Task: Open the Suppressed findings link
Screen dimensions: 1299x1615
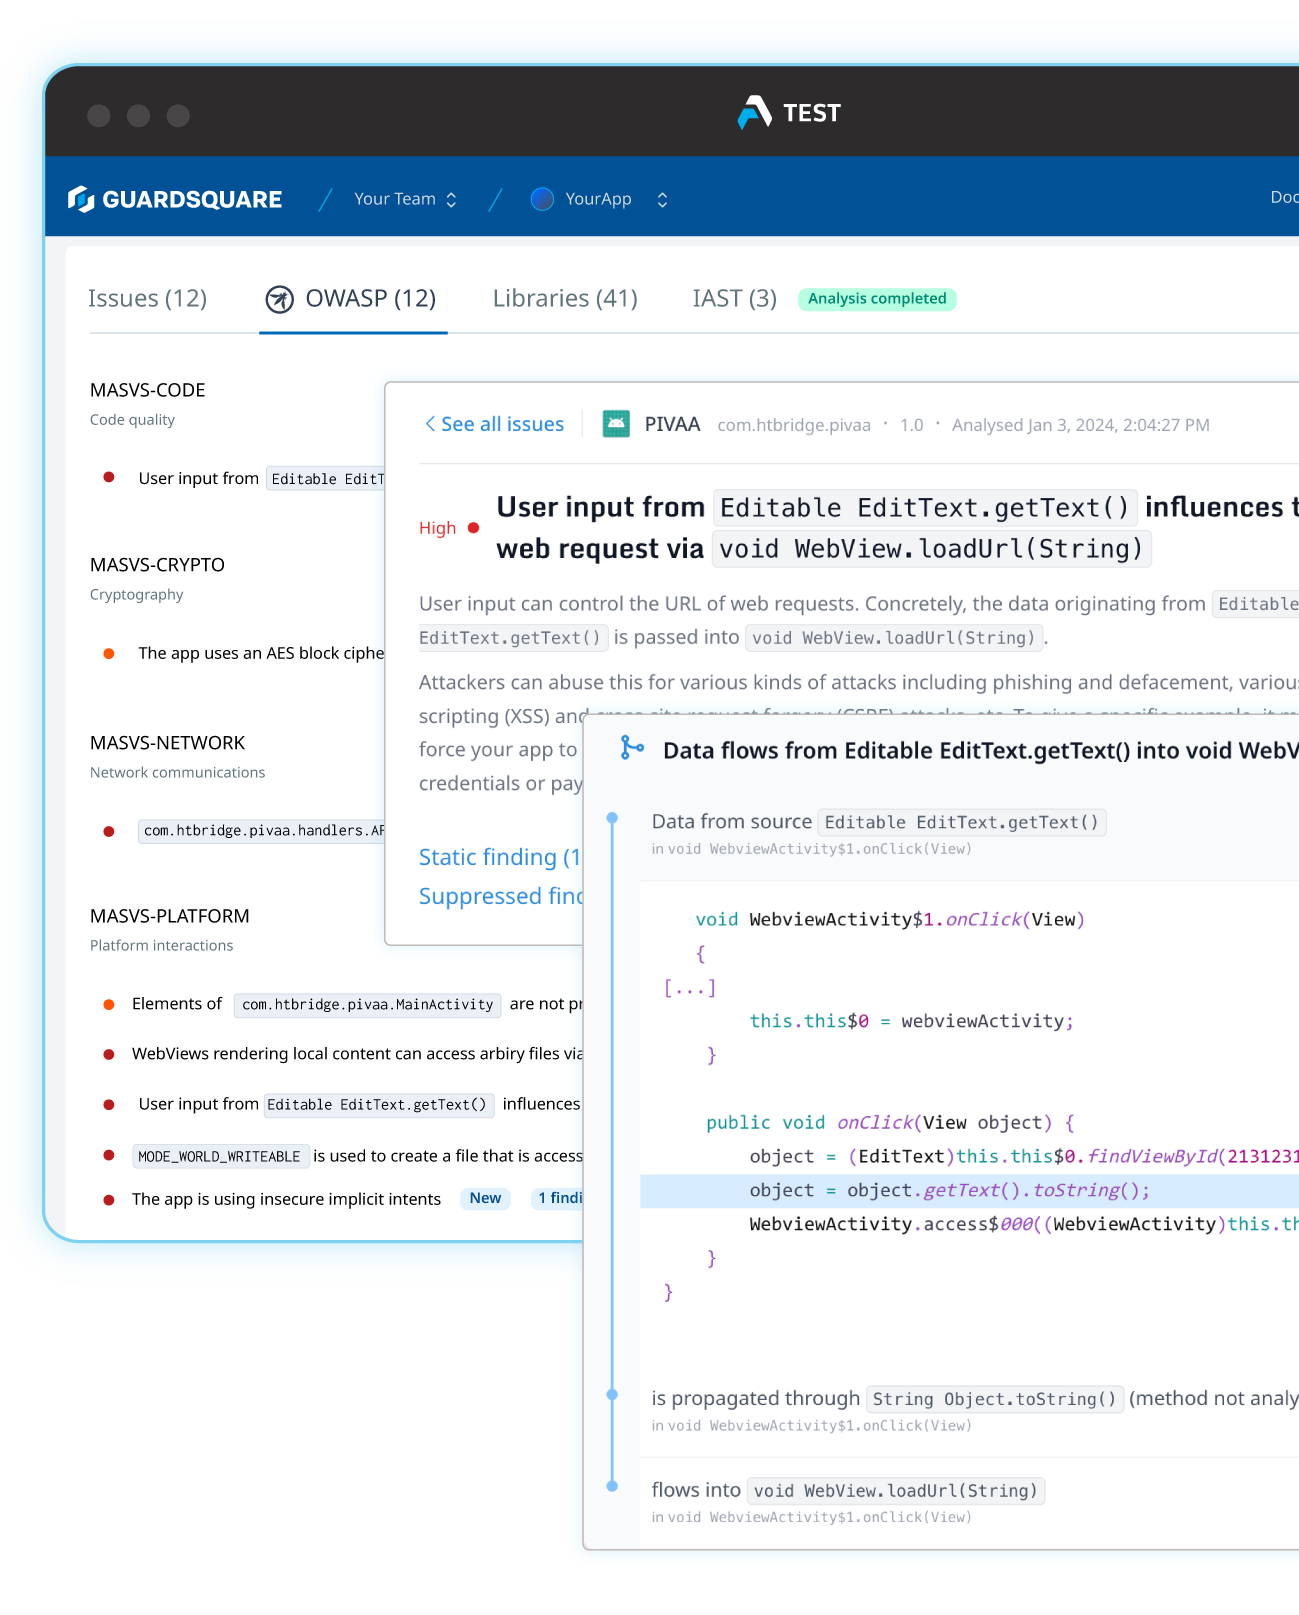Action: (x=500, y=896)
